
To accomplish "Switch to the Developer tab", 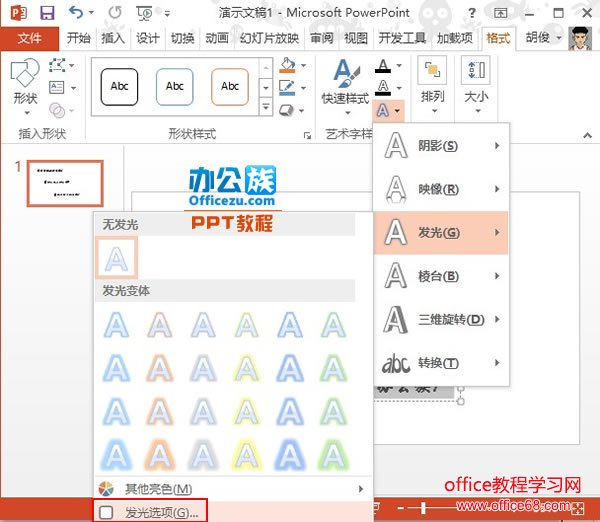I will tap(402, 38).
